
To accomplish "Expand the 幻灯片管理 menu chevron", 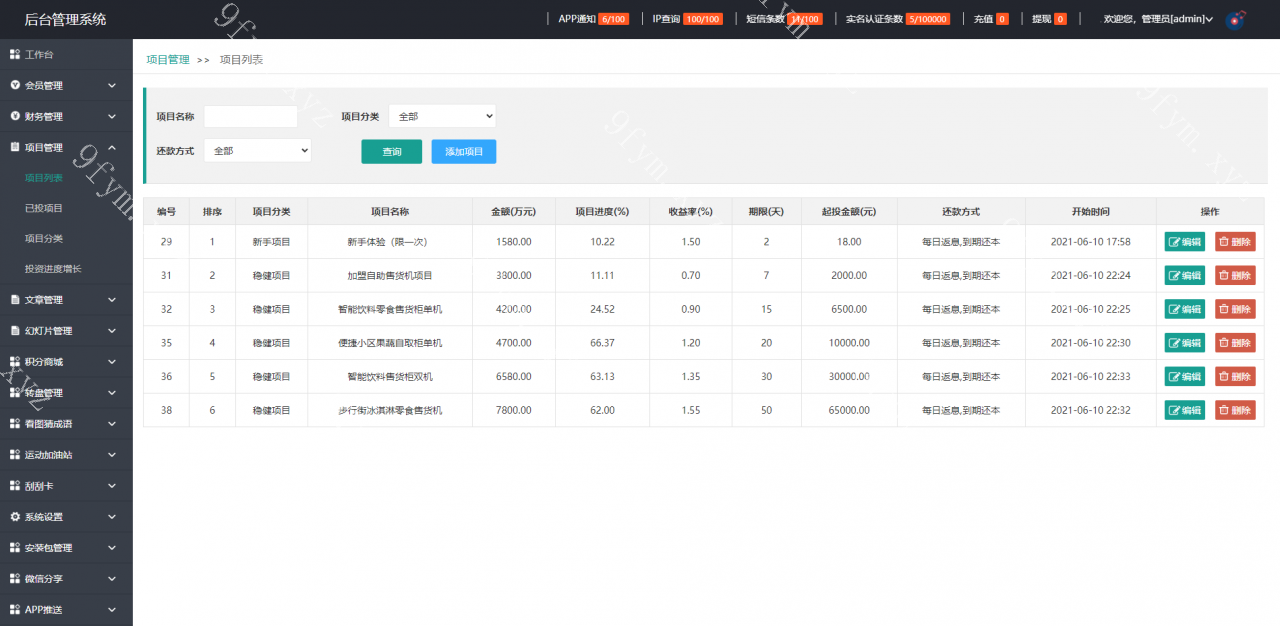I will pyautogui.click(x=112, y=331).
